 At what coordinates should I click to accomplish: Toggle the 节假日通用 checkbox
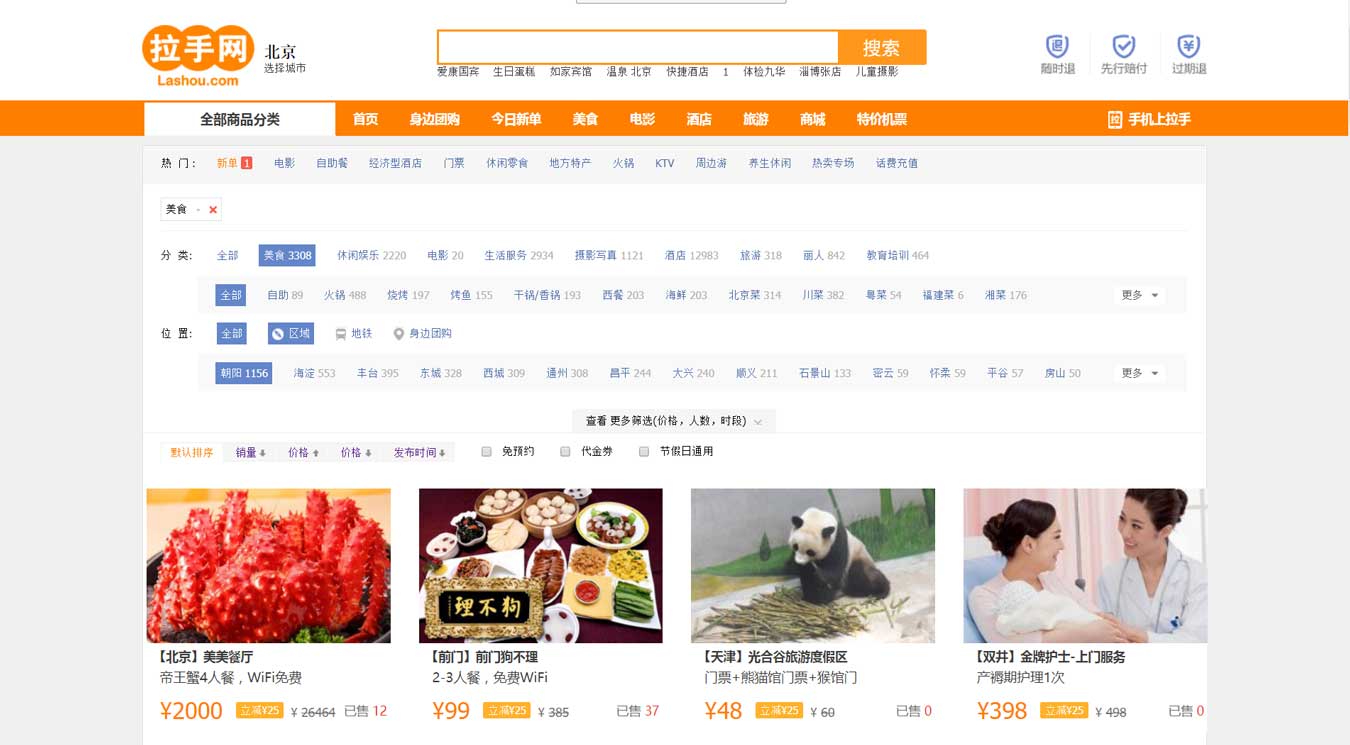point(644,452)
